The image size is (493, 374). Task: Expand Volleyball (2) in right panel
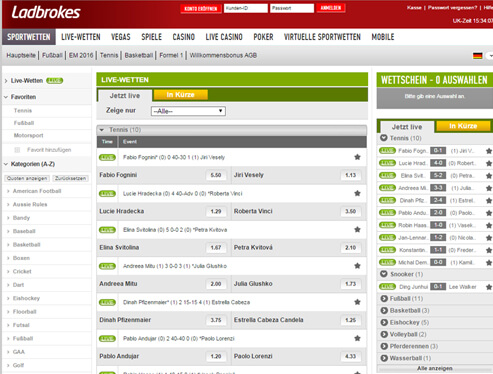(x=384, y=334)
